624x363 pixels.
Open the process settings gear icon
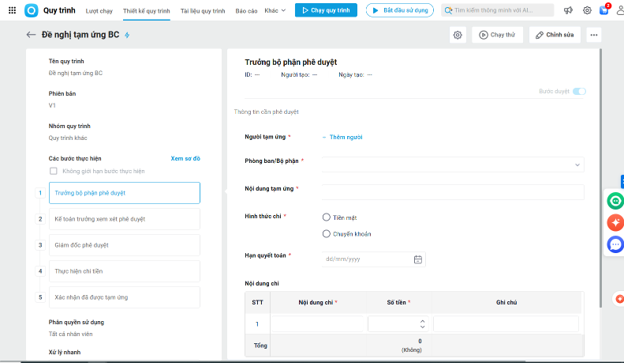[458, 35]
